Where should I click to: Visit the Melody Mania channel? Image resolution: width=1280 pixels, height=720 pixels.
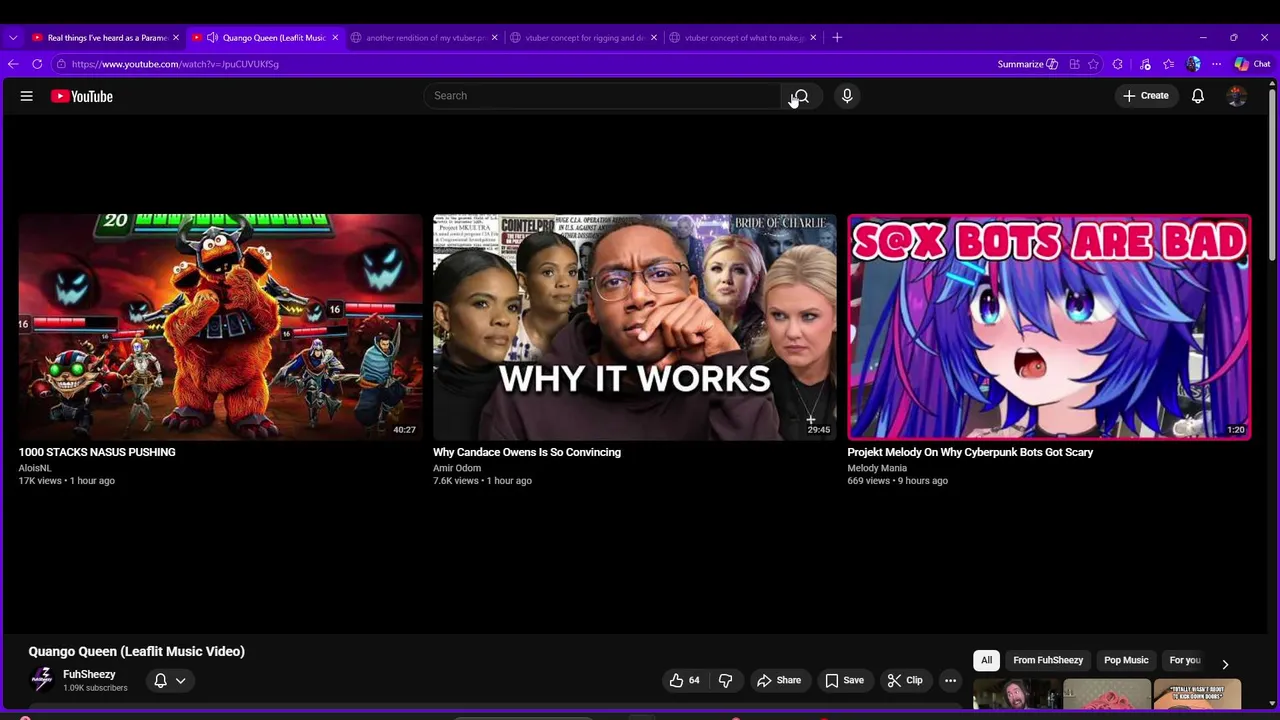(877, 468)
